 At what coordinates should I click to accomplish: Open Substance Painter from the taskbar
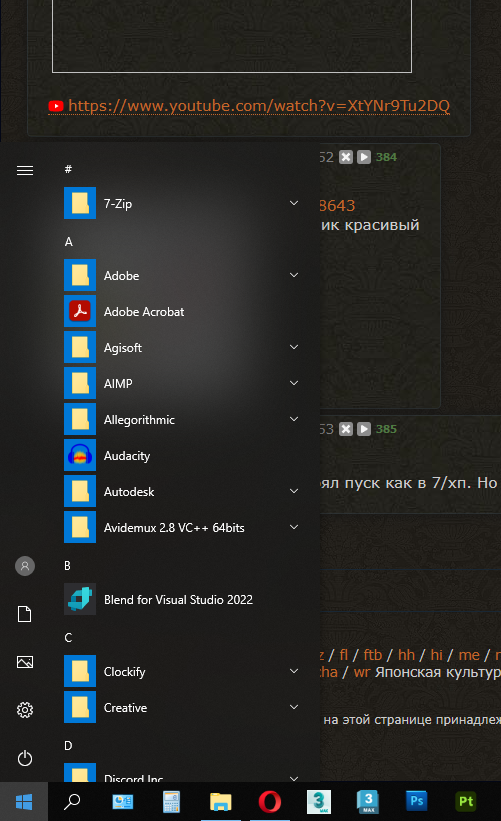click(466, 801)
